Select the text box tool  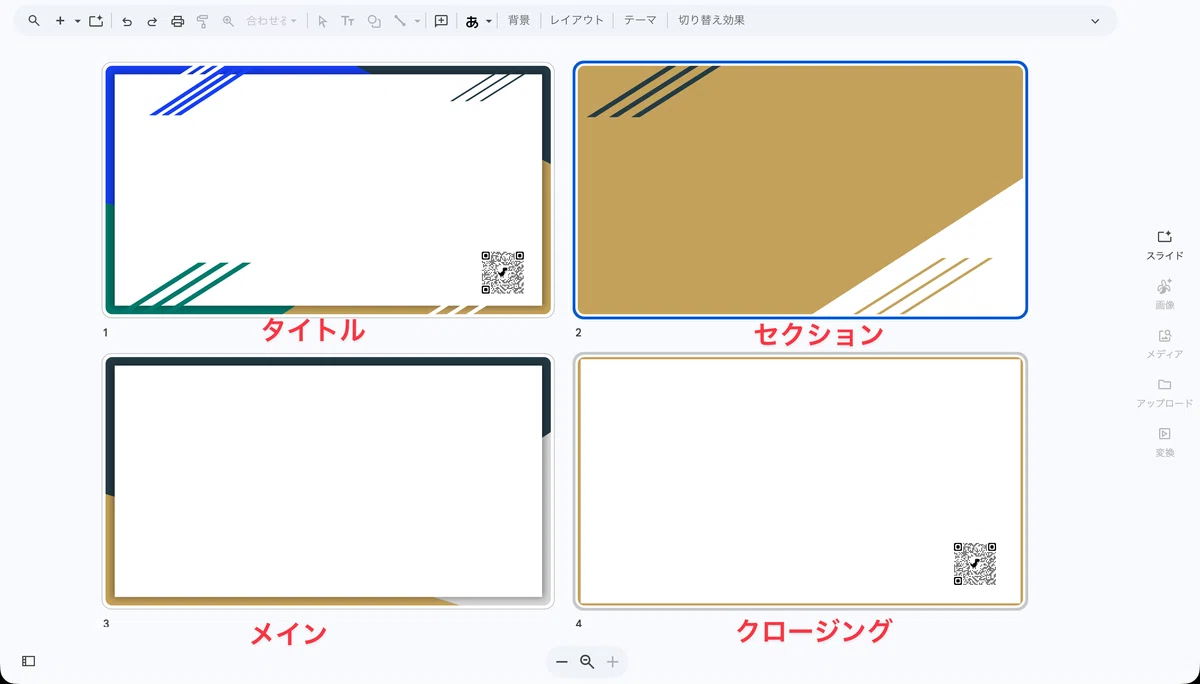point(348,20)
